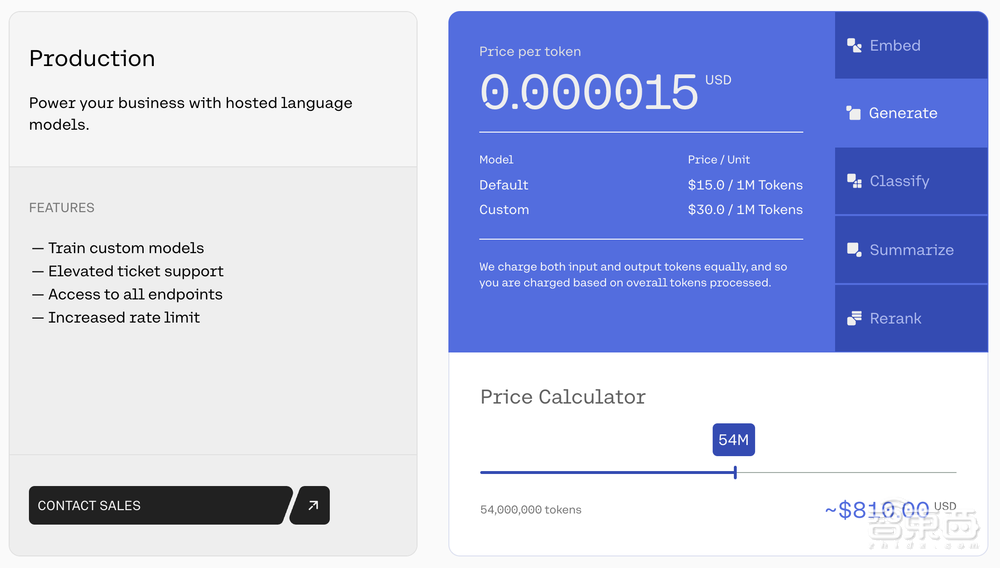Screen dimensions: 1000x568
Task: Click the 54M slider value bubble
Action: click(734, 440)
